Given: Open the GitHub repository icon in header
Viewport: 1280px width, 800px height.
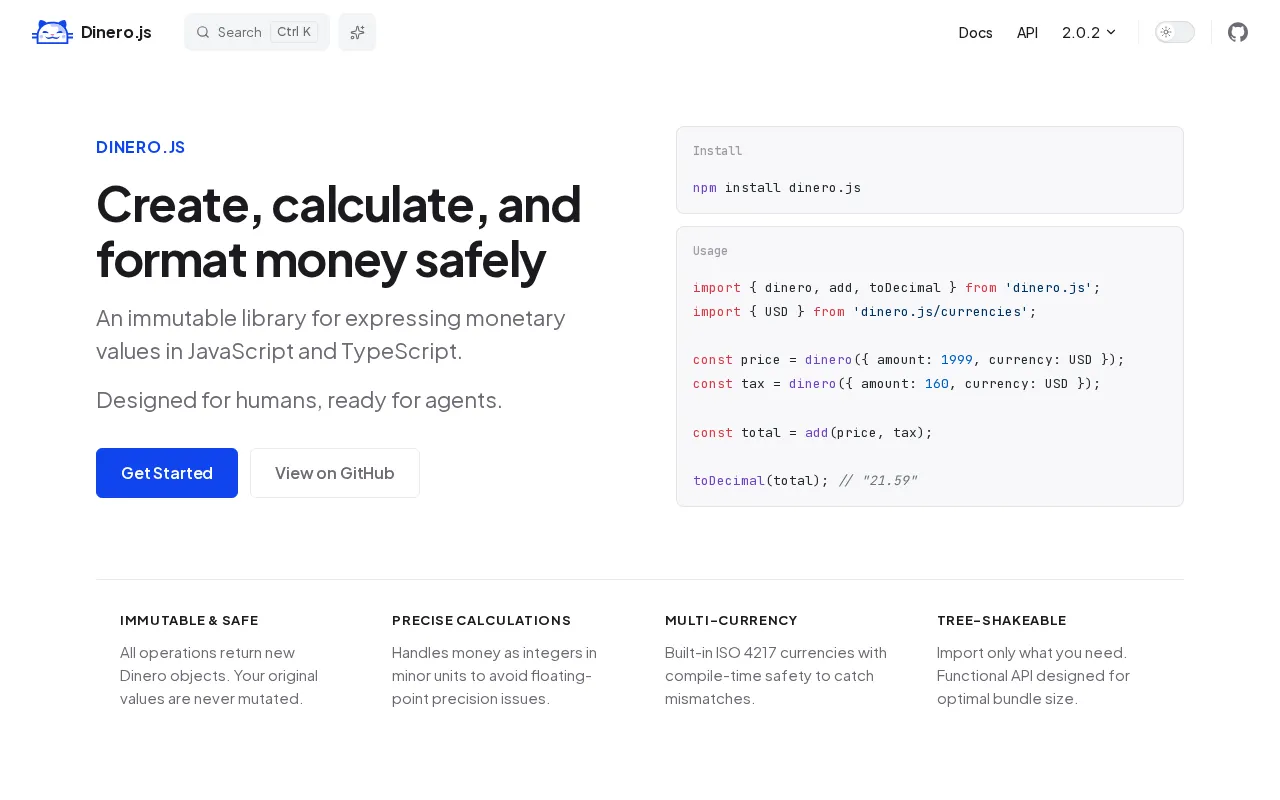Looking at the screenshot, I should pos(1238,32).
